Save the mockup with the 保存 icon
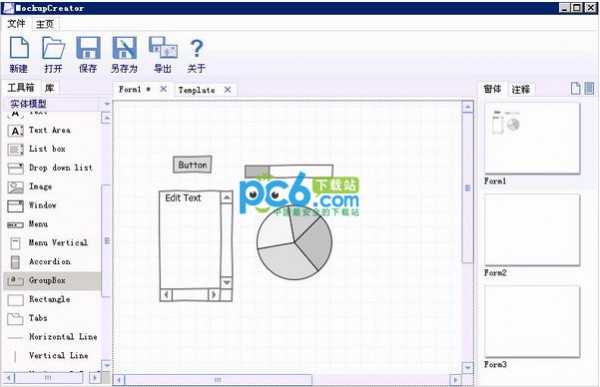 click(88, 48)
